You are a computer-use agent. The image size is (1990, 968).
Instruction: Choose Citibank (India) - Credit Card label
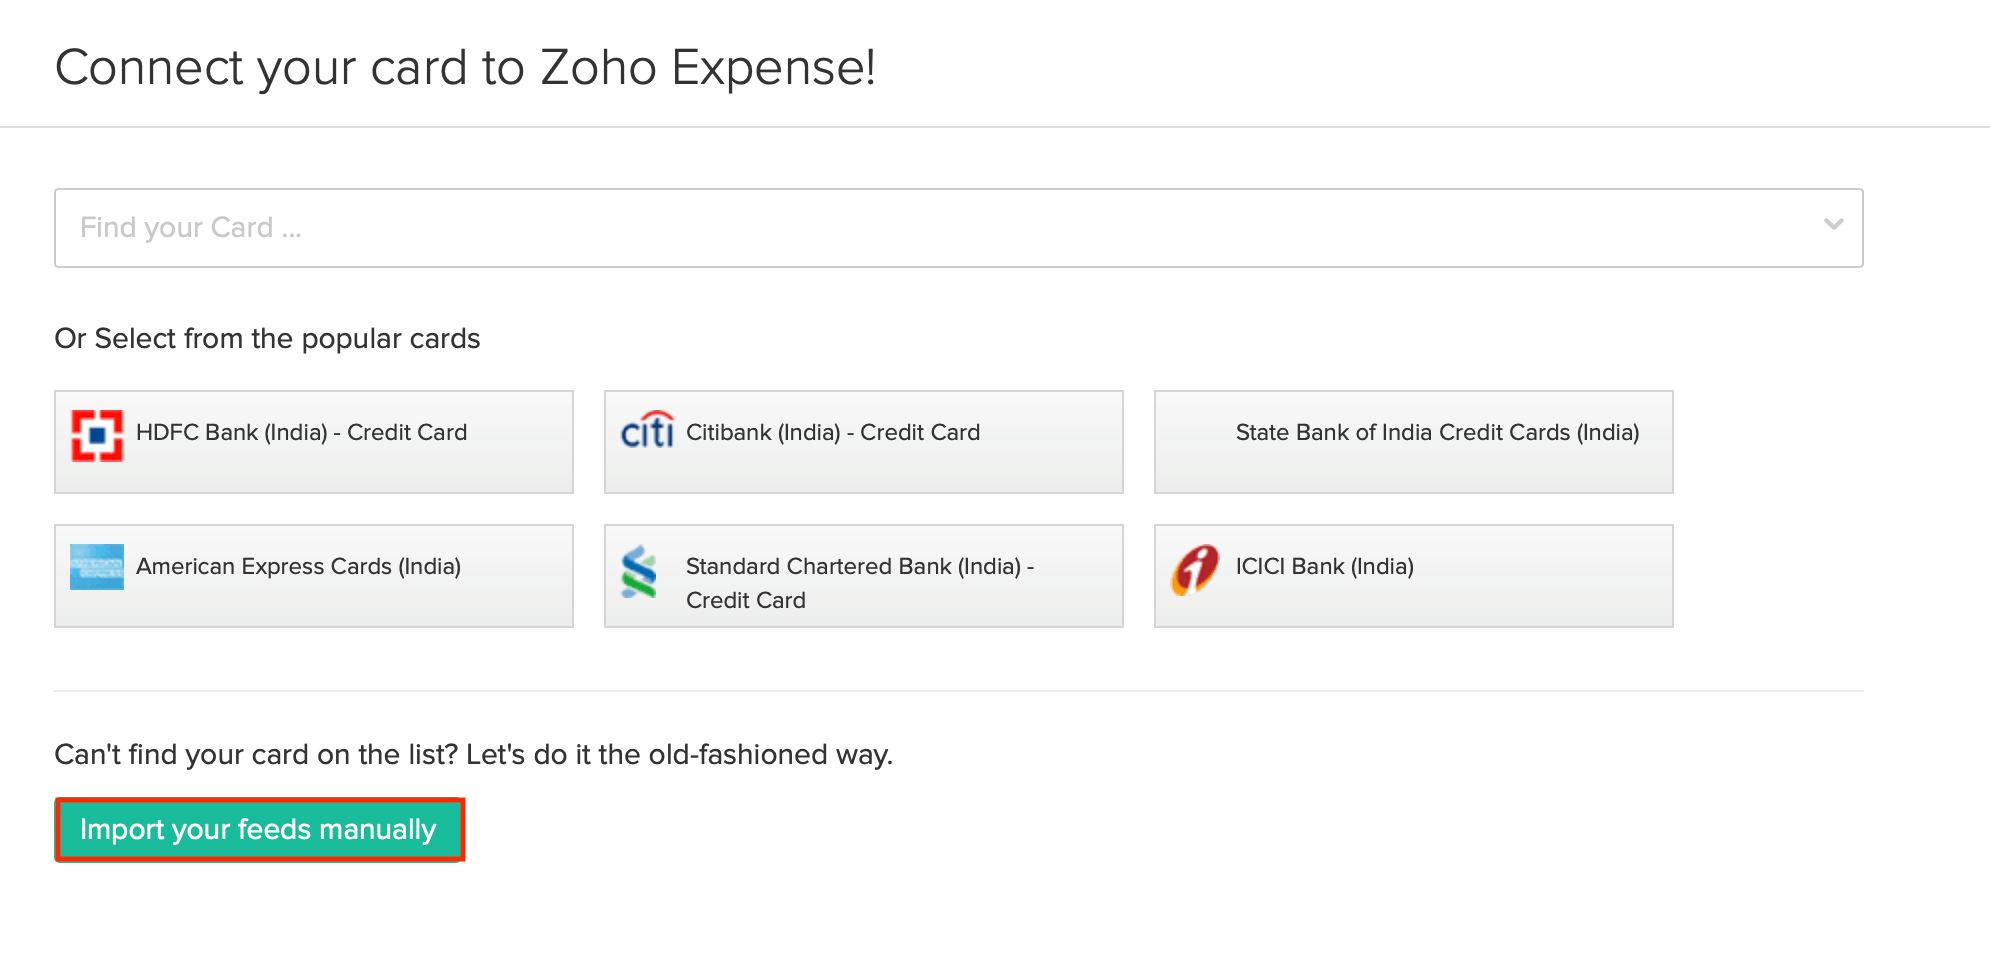833,433
